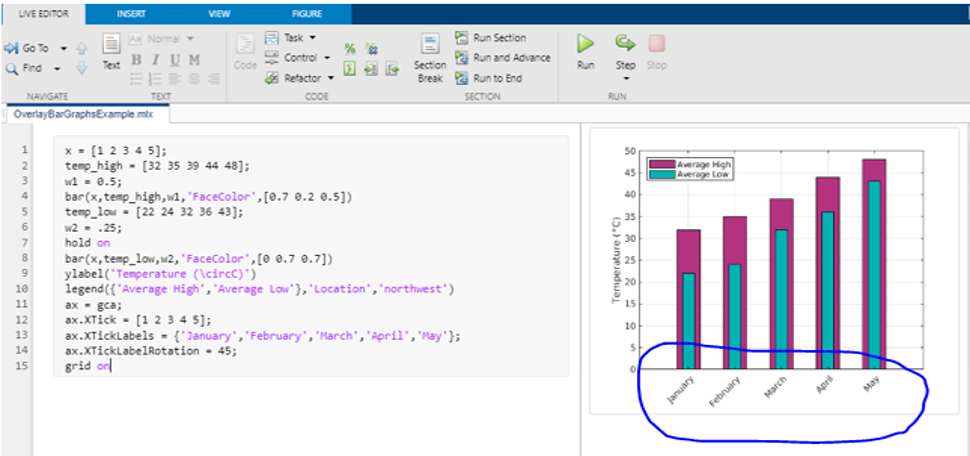
Task: Insert a Text section
Action: click(x=111, y=52)
